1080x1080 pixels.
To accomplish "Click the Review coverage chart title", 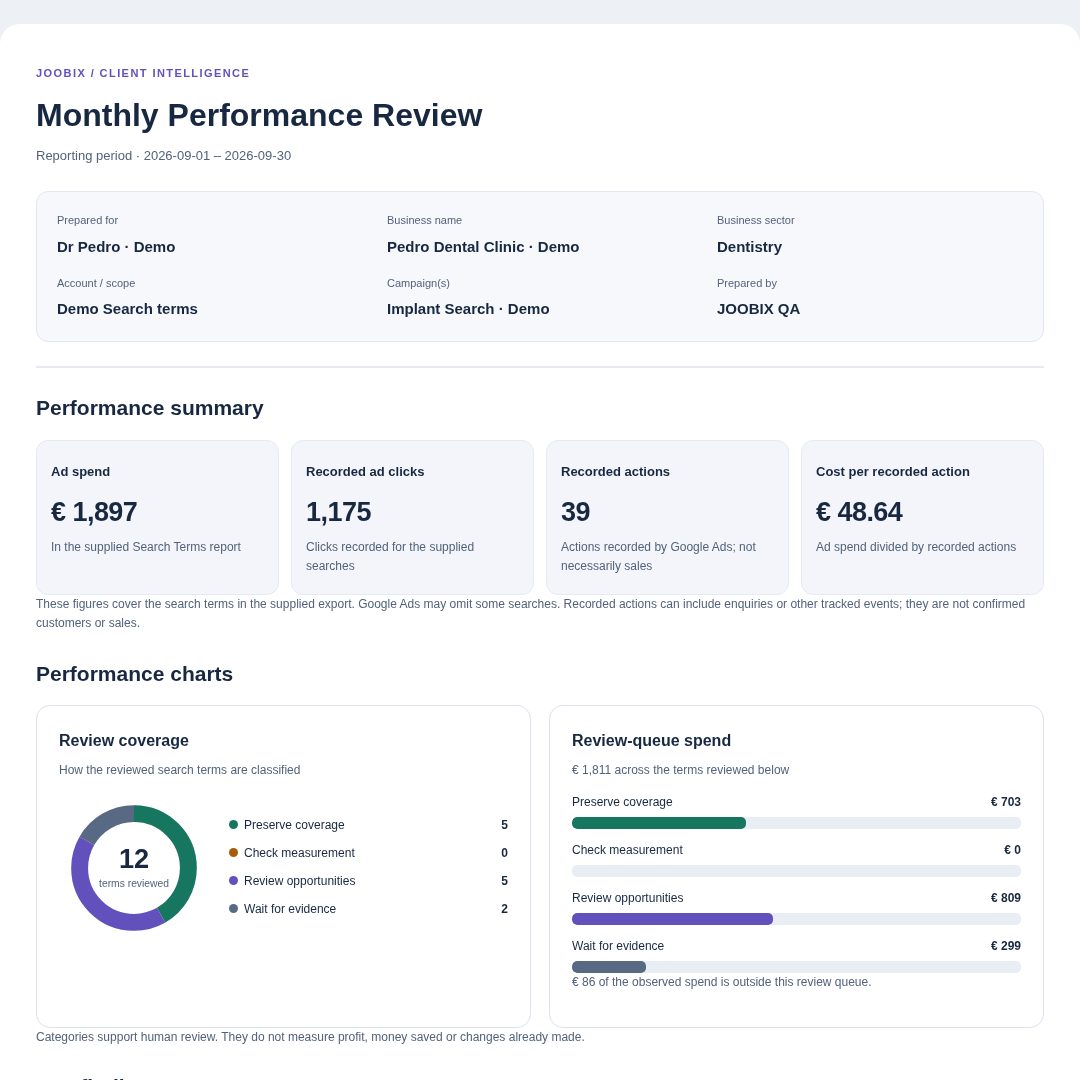I will point(124,740).
